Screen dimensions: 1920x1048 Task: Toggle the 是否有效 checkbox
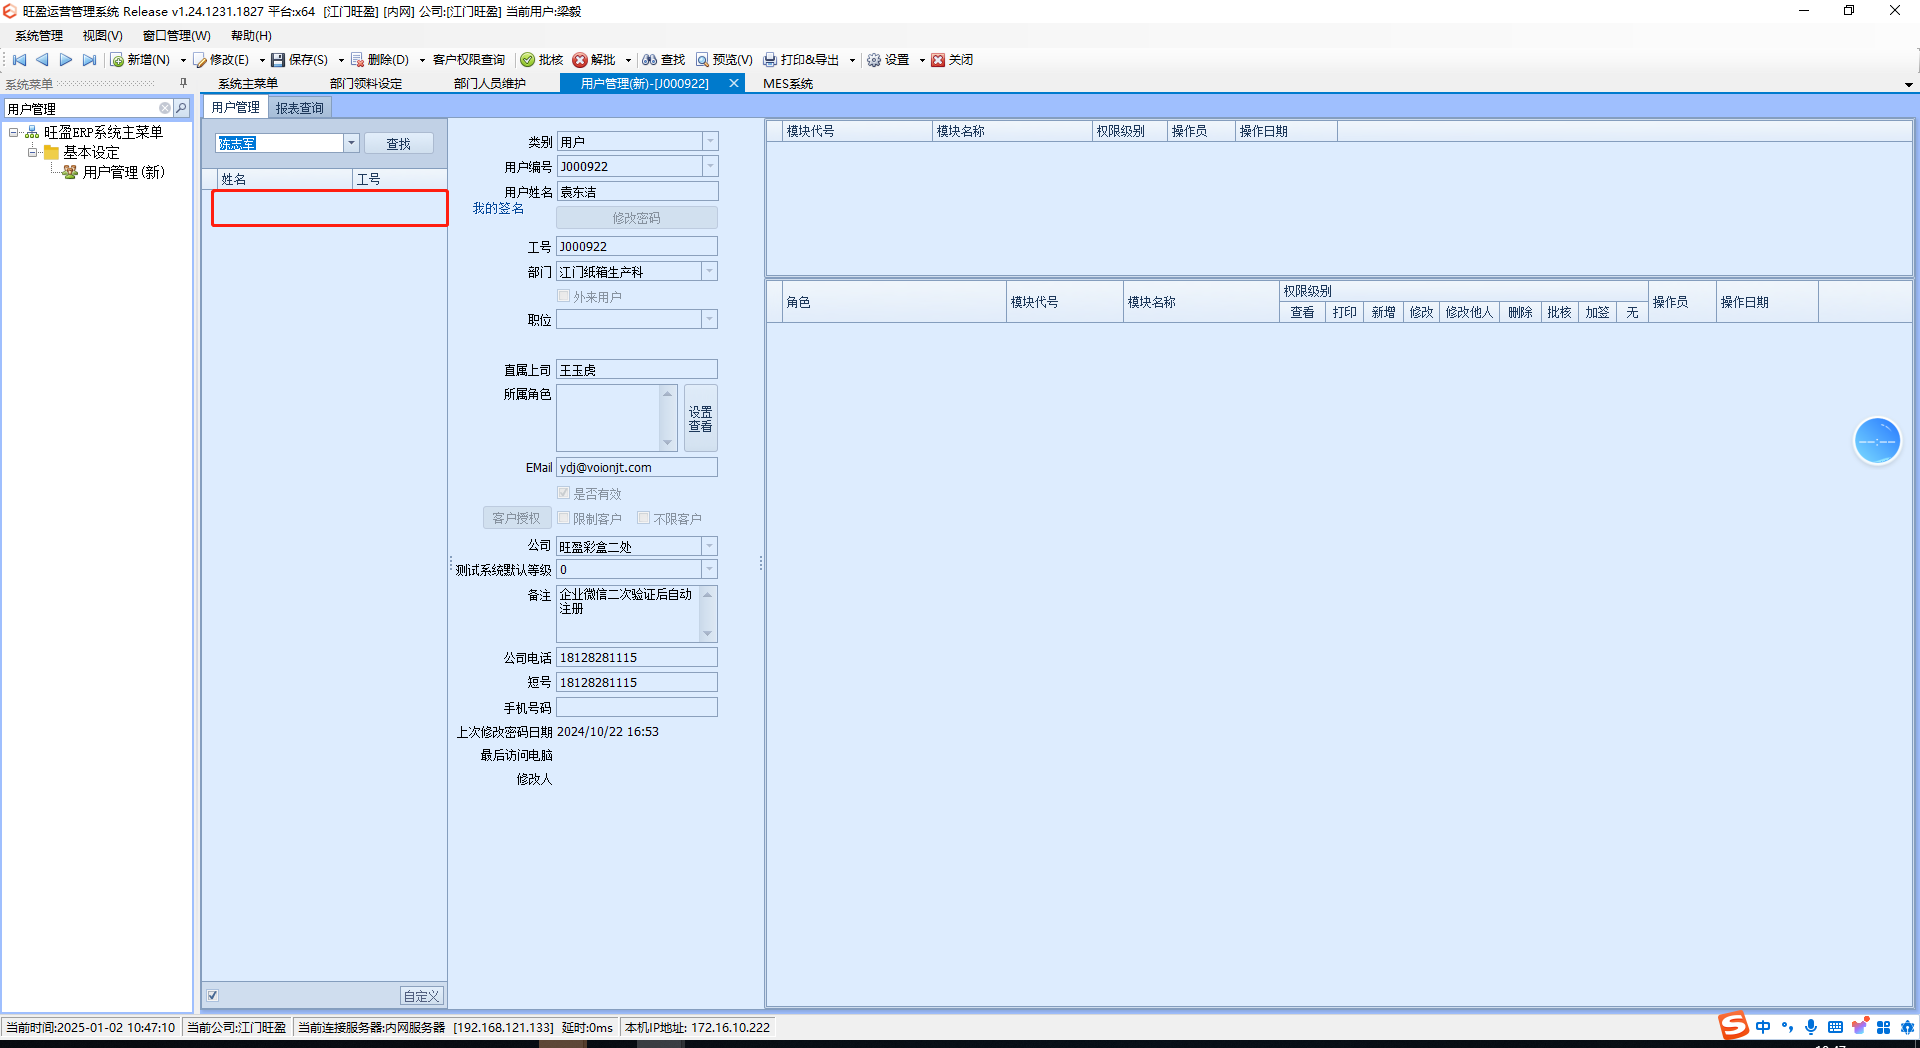(564, 493)
